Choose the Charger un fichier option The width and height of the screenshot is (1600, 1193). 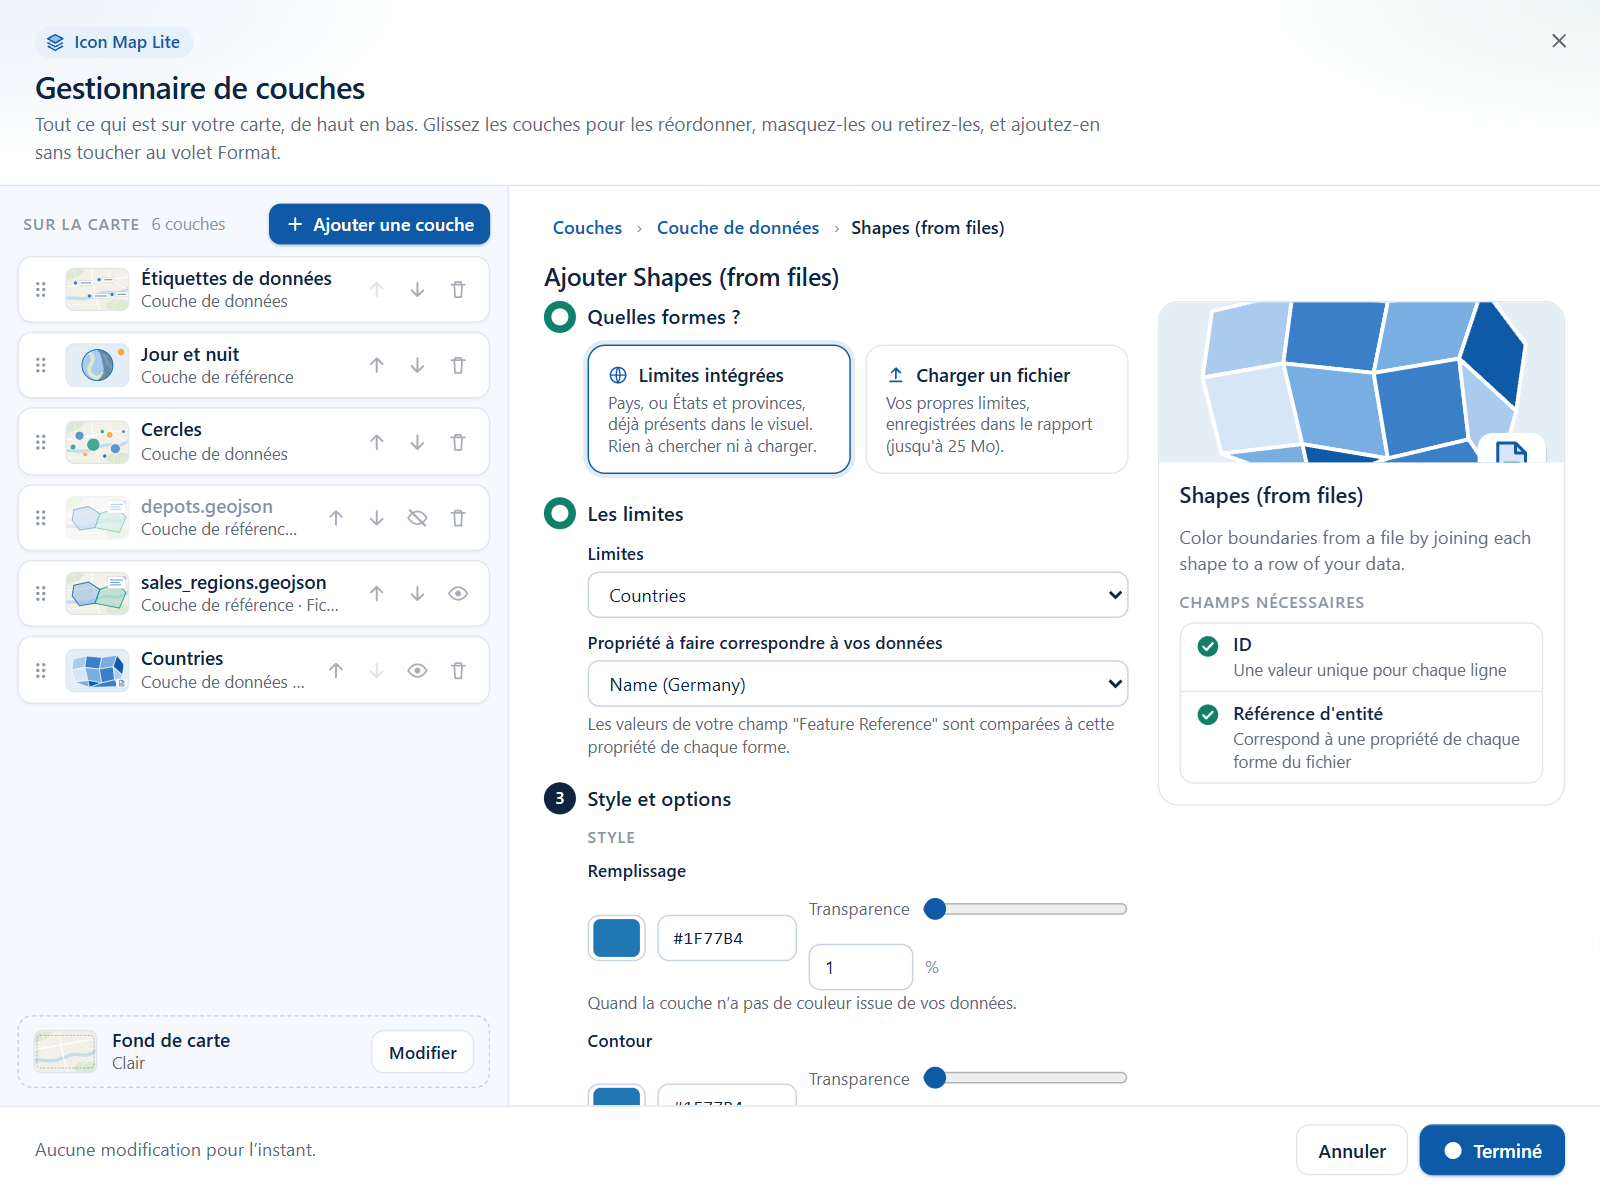997,409
